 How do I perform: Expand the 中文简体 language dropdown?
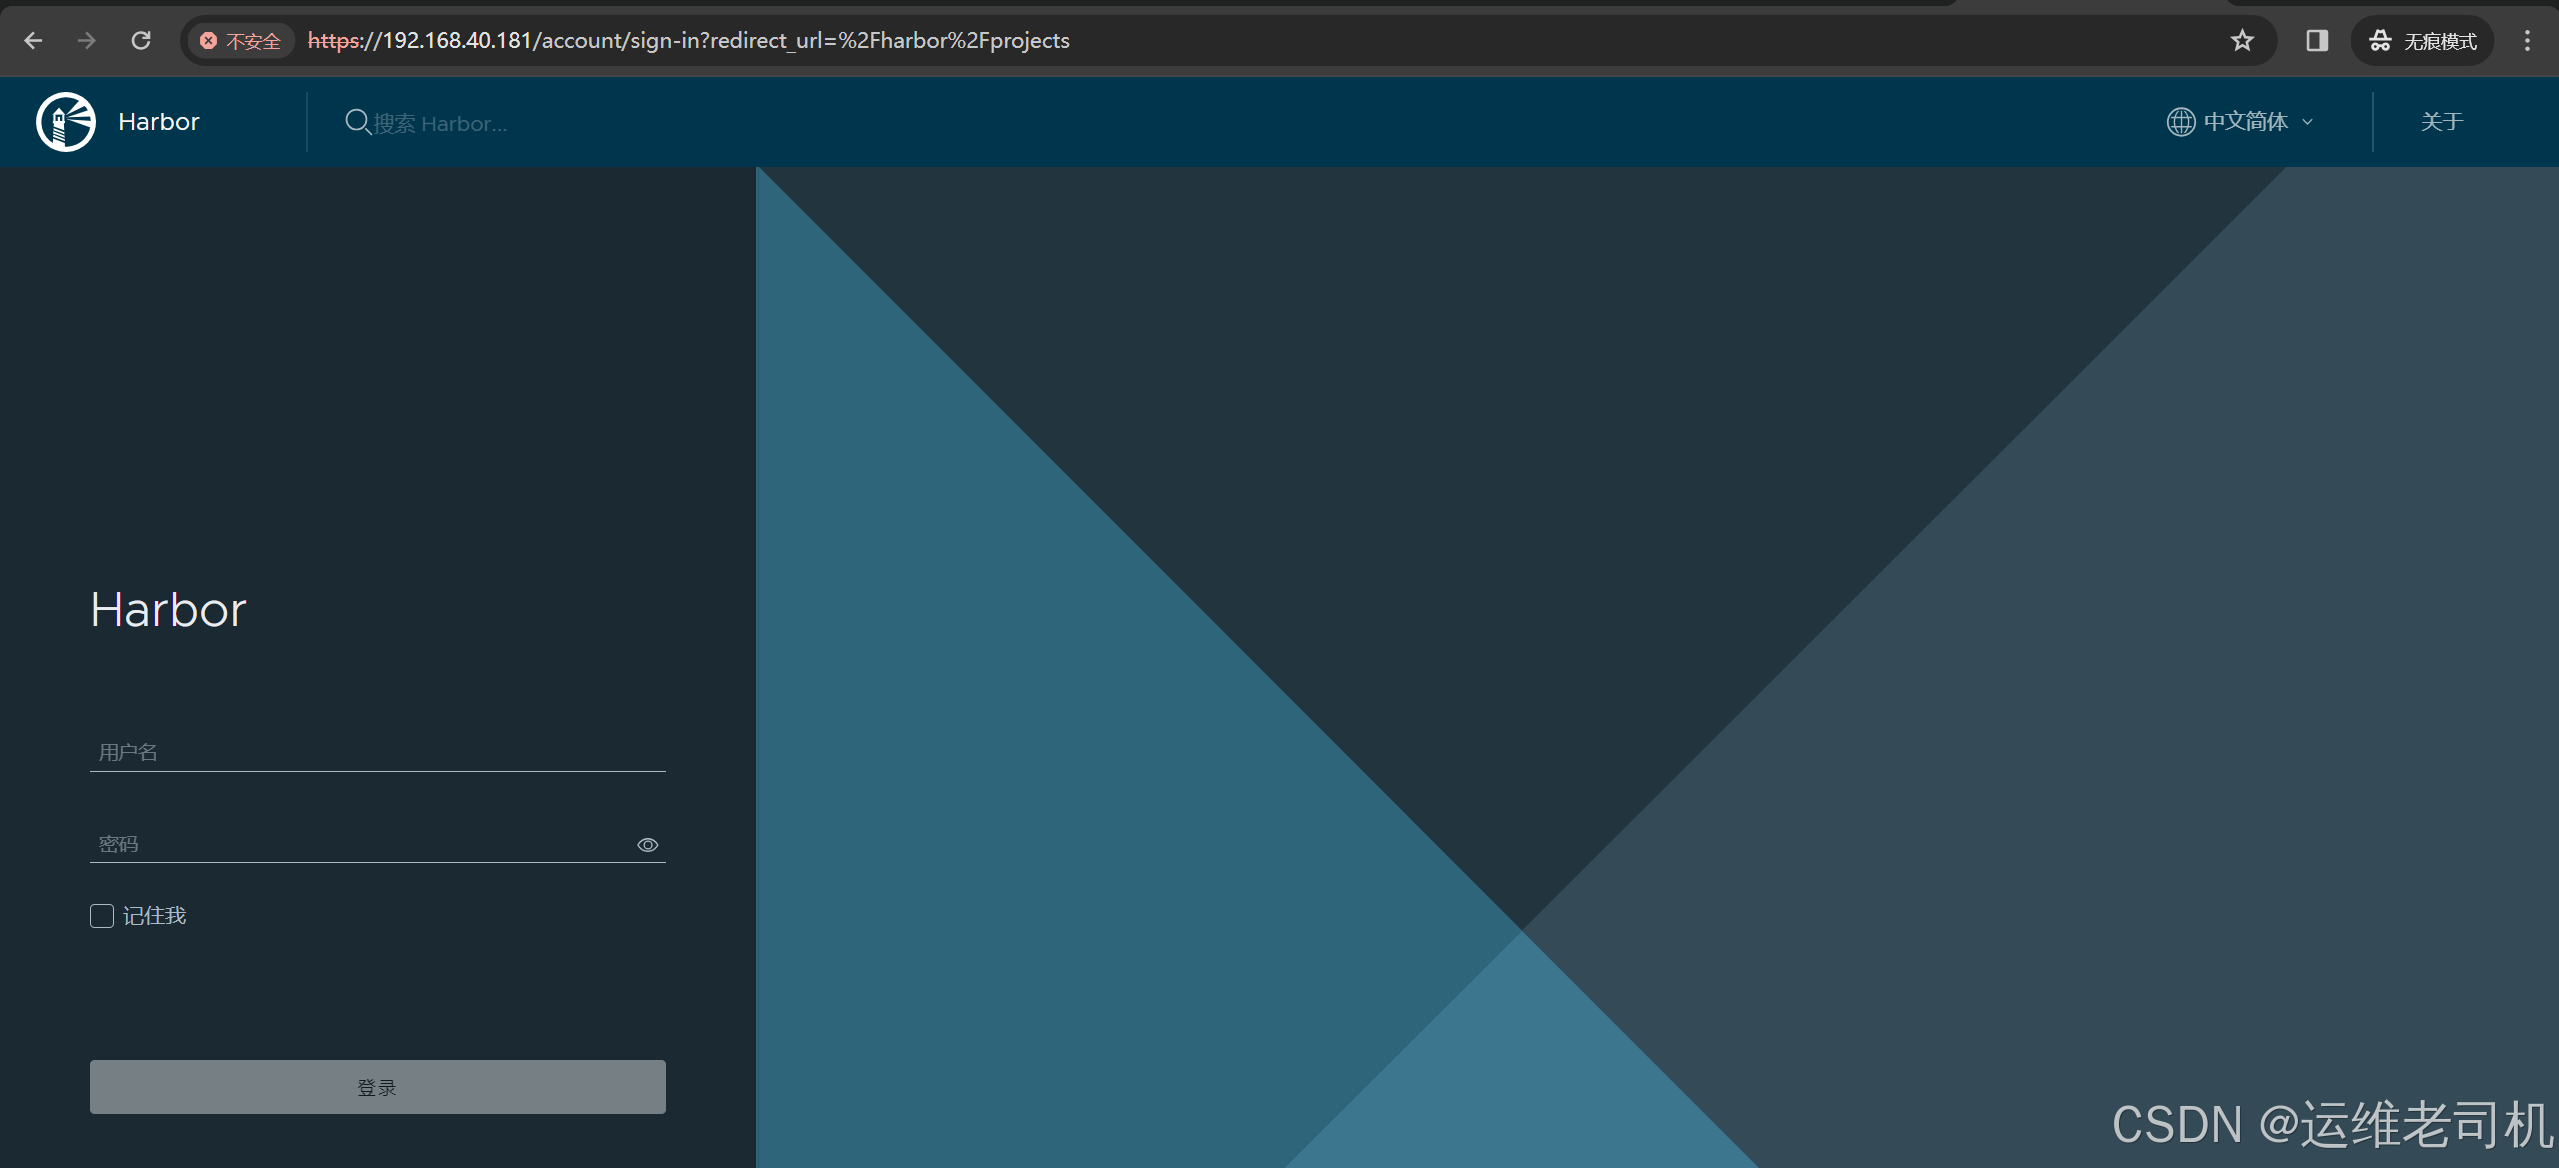(x=2240, y=122)
